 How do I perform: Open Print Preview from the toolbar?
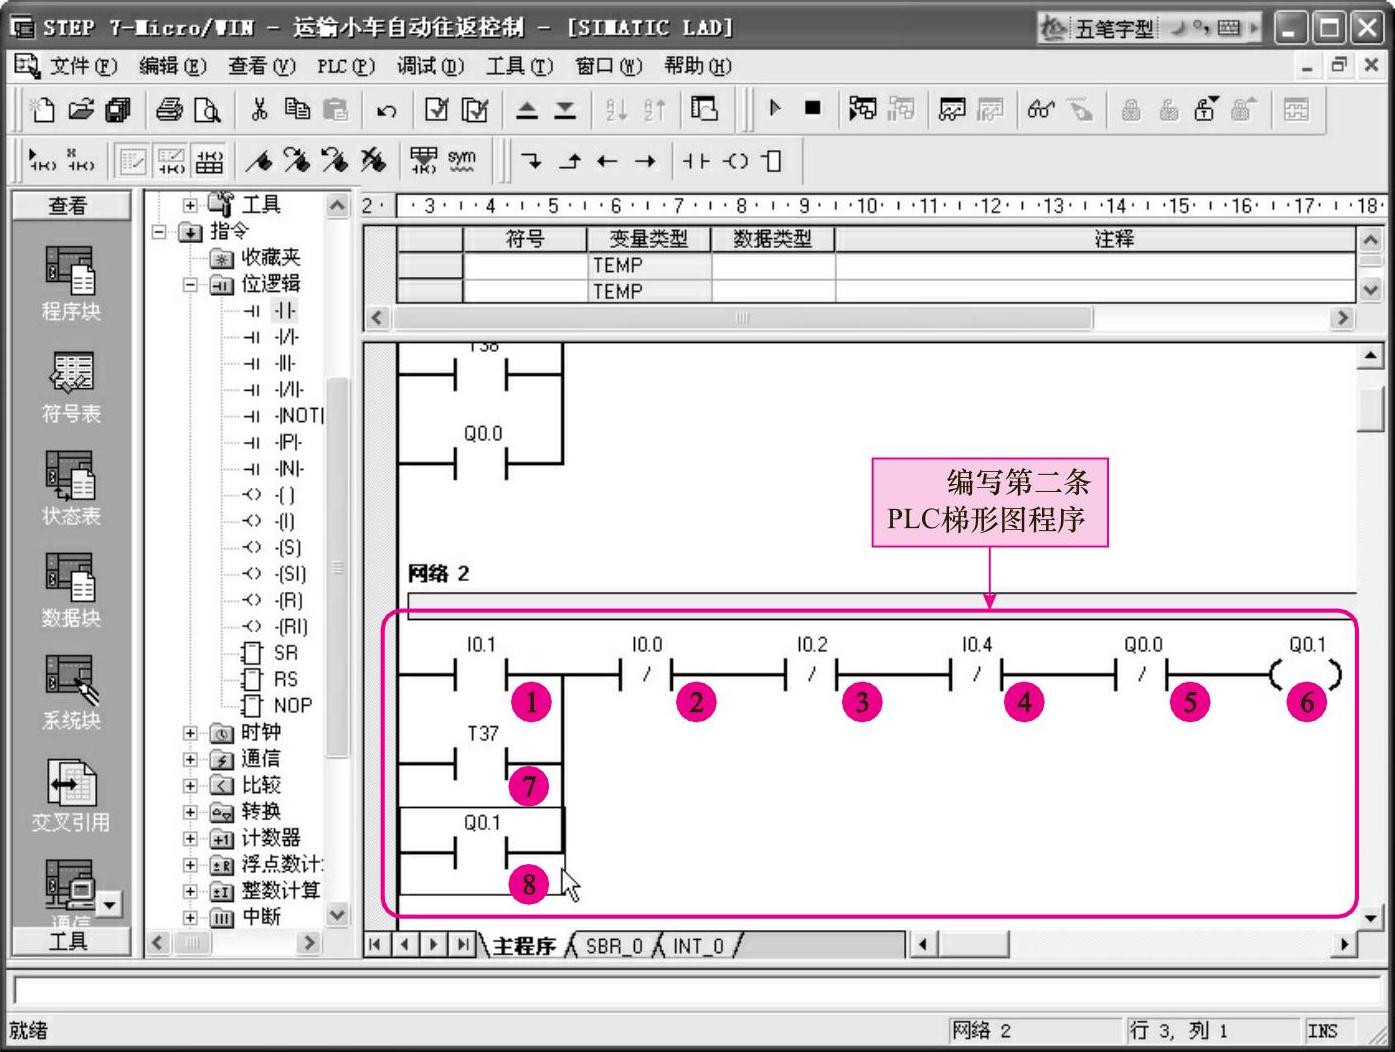pyautogui.click(x=207, y=109)
